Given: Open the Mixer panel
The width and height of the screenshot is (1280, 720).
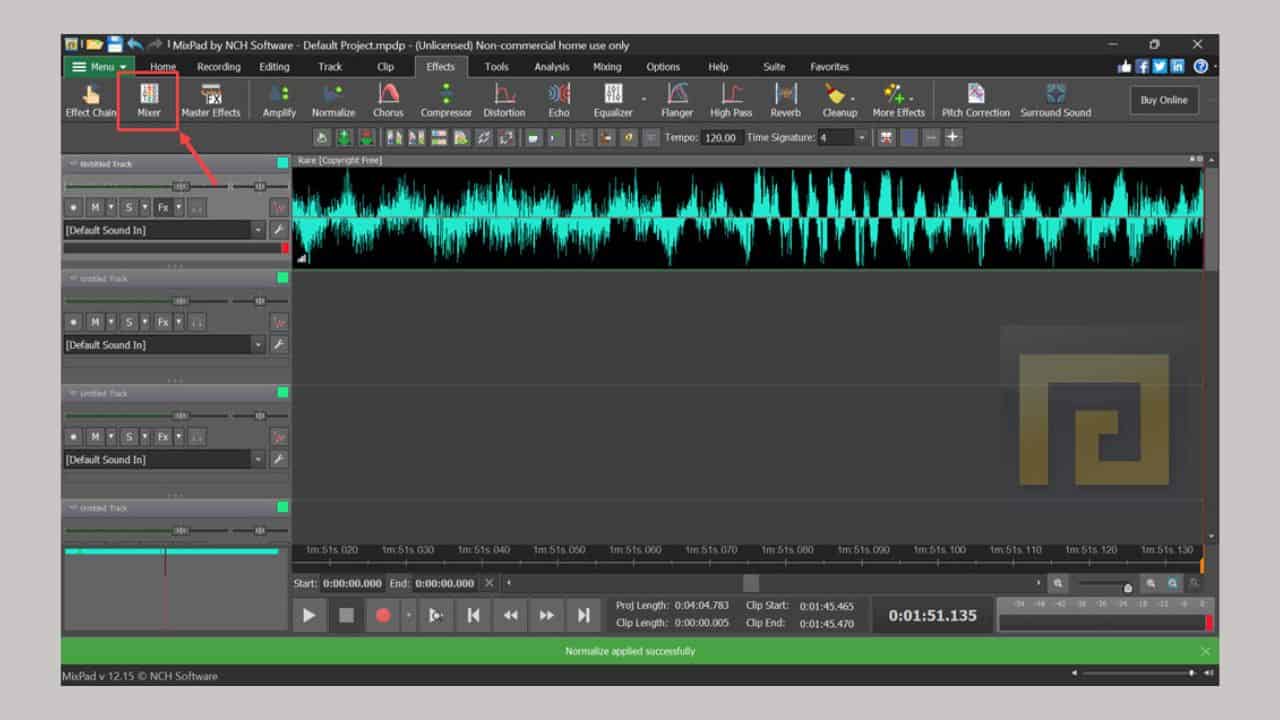Looking at the screenshot, I should [x=149, y=100].
